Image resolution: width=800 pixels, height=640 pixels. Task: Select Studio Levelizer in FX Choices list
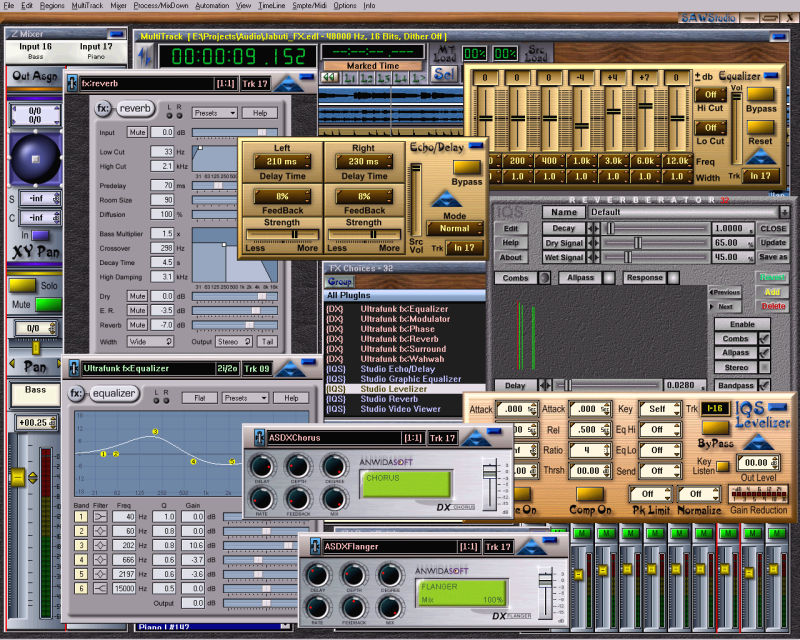coord(405,389)
